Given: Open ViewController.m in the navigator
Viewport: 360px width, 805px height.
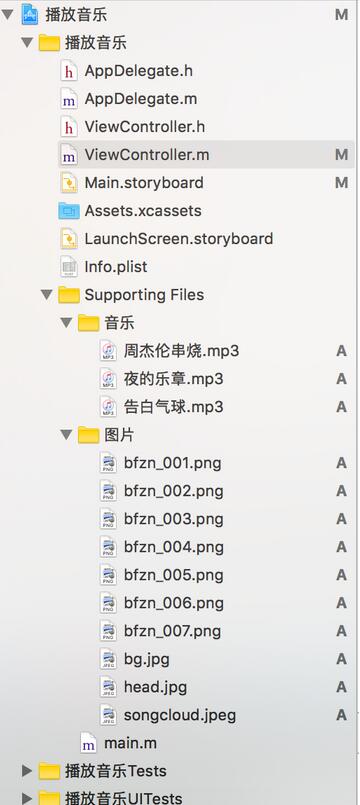Looking at the screenshot, I should click(x=206, y=155).
